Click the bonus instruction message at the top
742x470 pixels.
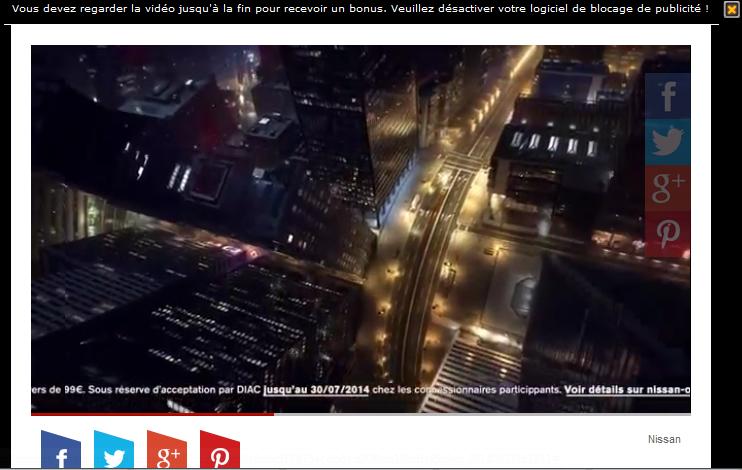point(200,8)
